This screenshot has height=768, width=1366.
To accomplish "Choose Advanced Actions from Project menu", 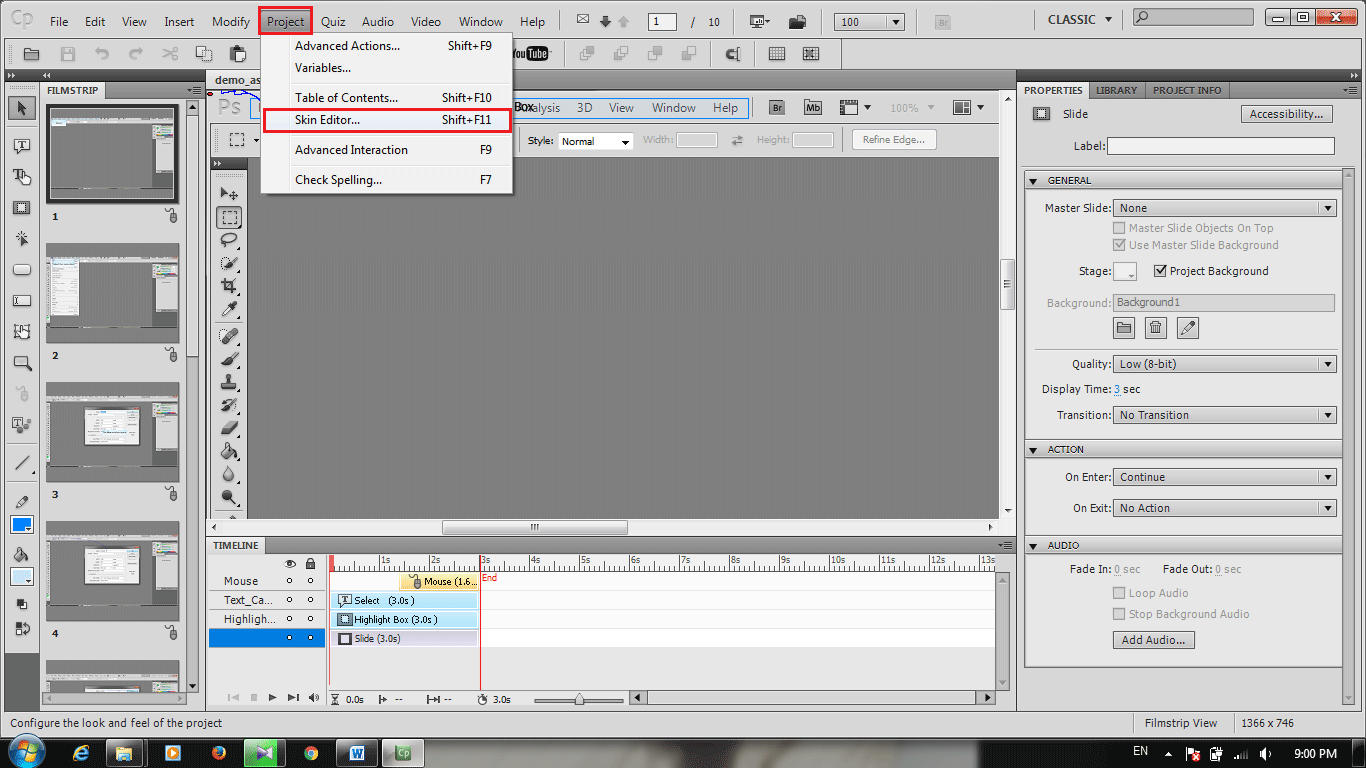I will [x=386, y=46].
